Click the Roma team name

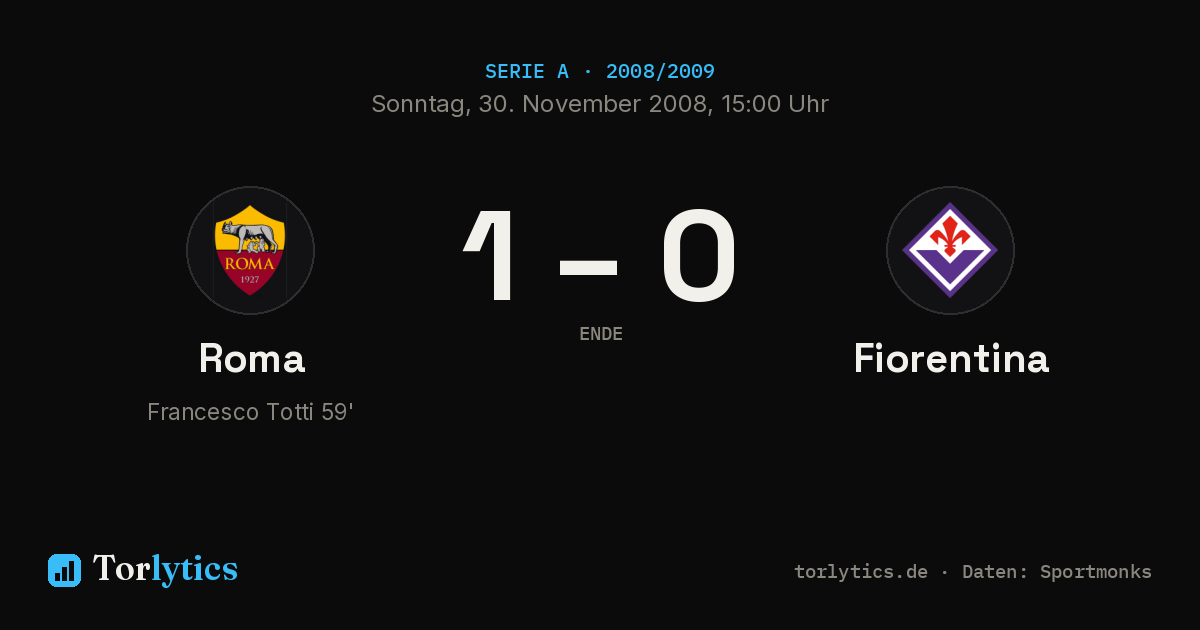click(251, 358)
